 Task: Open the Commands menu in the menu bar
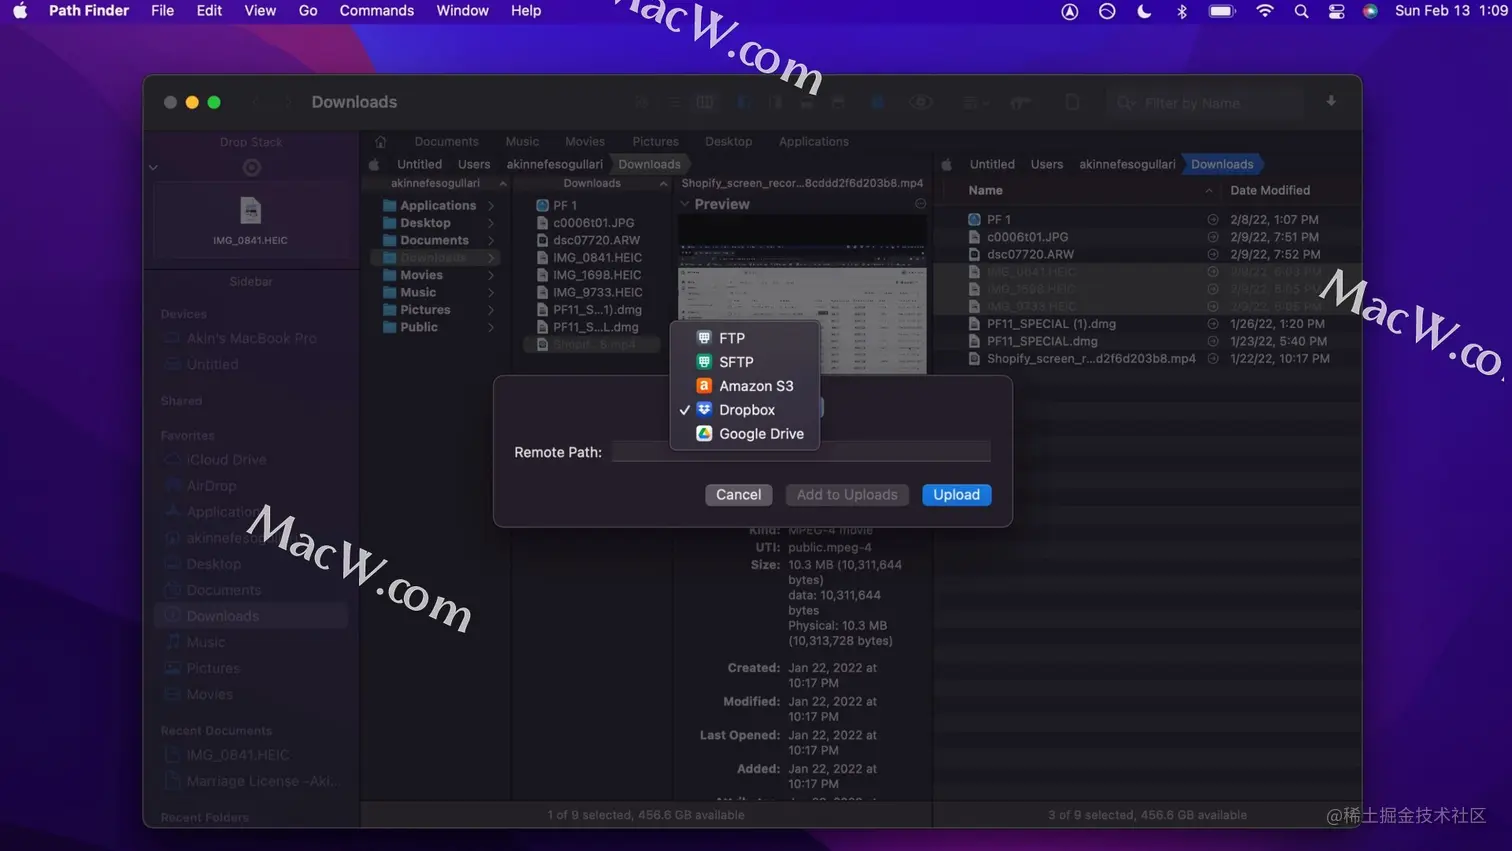click(x=376, y=11)
